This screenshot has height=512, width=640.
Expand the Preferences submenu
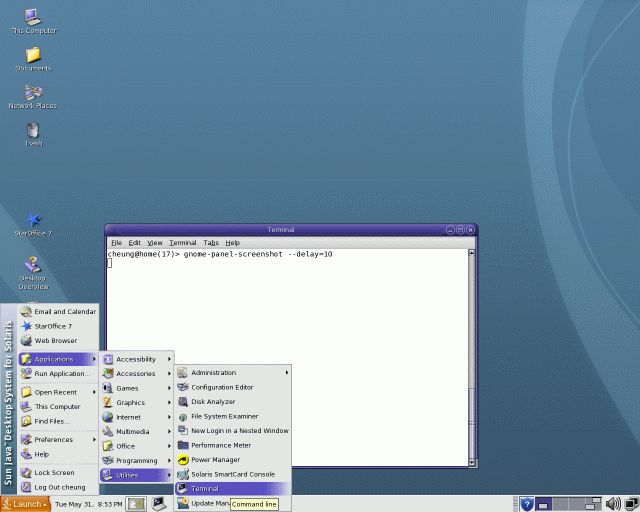tap(58, 440)
